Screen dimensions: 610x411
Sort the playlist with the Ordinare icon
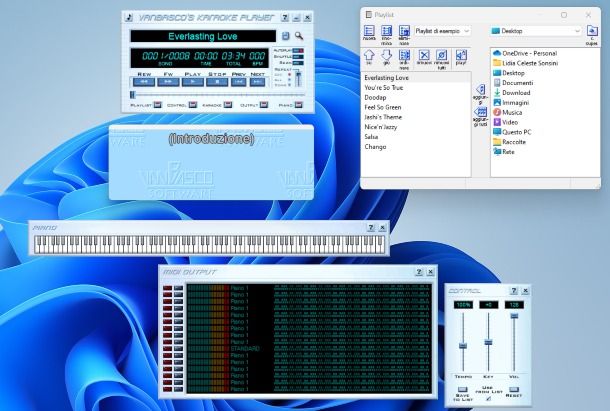pos(404,59)
